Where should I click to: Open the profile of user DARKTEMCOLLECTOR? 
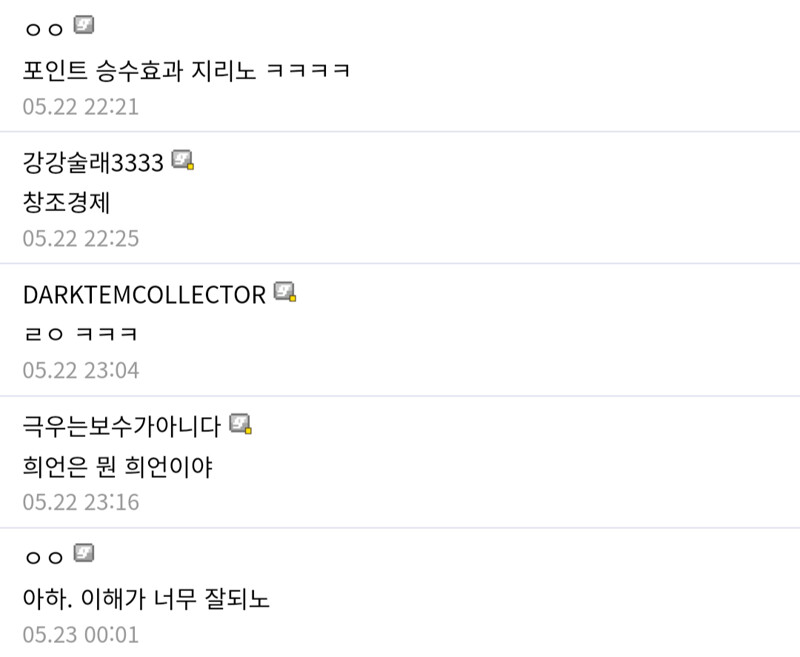click(x=144, y=294)
